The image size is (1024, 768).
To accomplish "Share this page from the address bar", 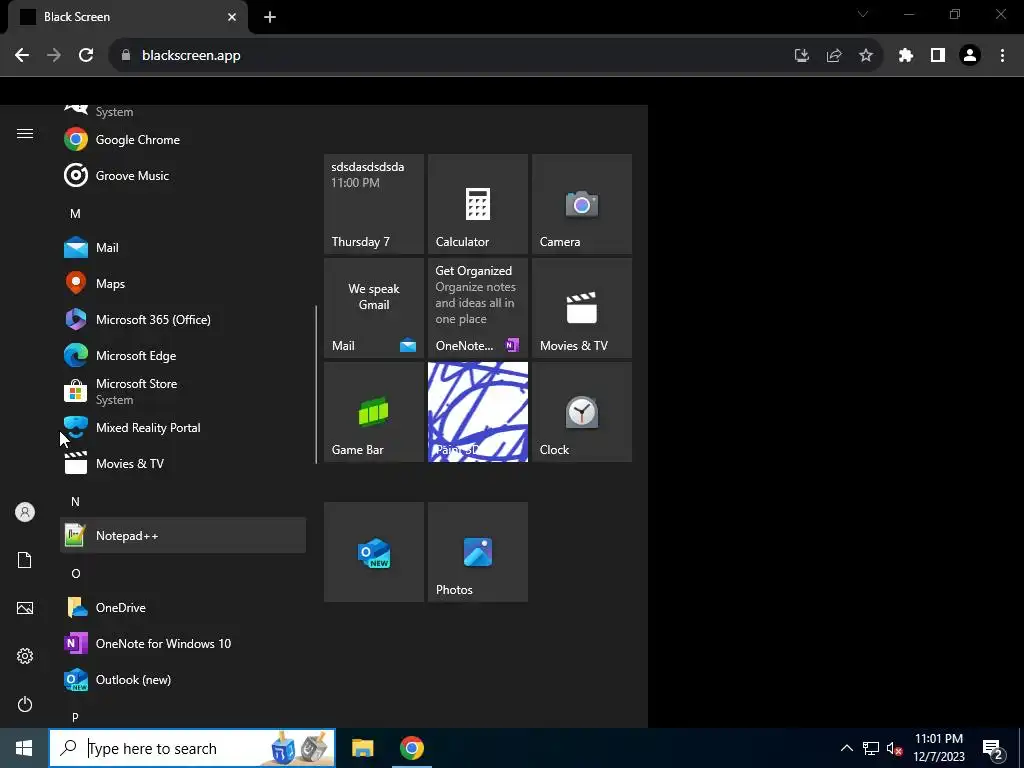I will click(834, 56).
